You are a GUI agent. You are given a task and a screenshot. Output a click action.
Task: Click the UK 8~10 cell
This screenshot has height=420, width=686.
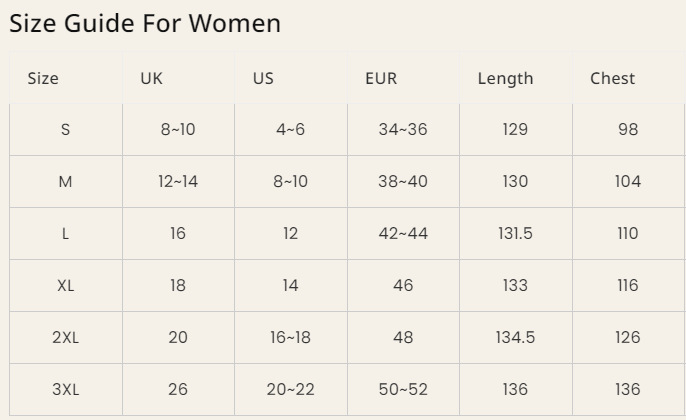[178, 130]
